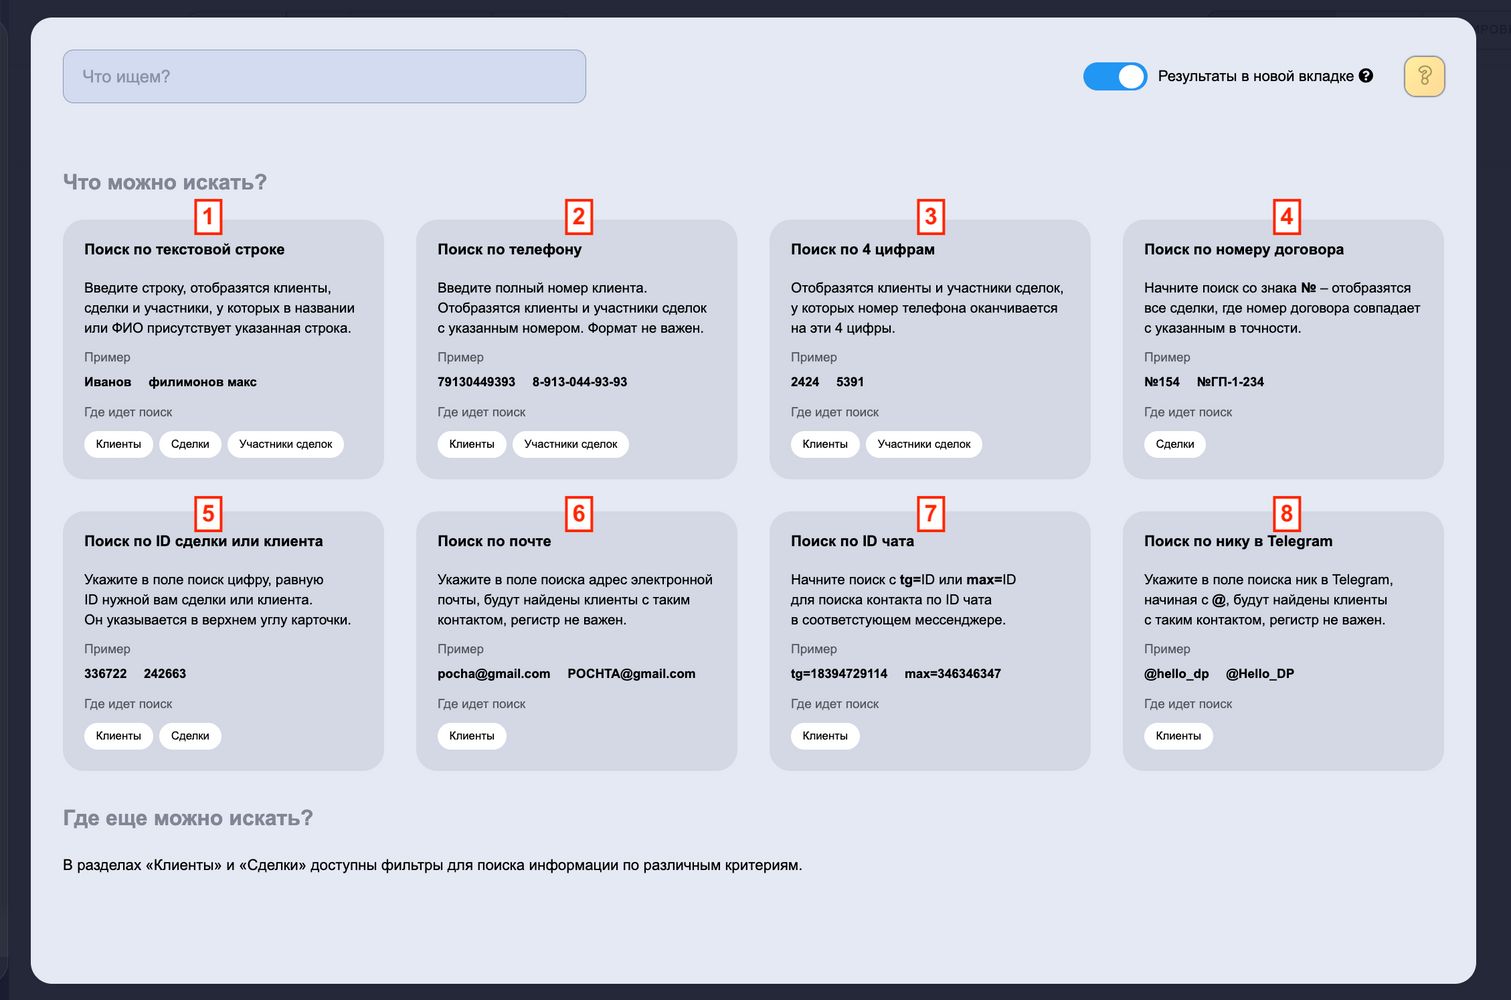Screen dimensions: 1511x1000
Task: Toggle the "Результаты в новой вкладке" switch
Action: click(x=1115, y=76)
